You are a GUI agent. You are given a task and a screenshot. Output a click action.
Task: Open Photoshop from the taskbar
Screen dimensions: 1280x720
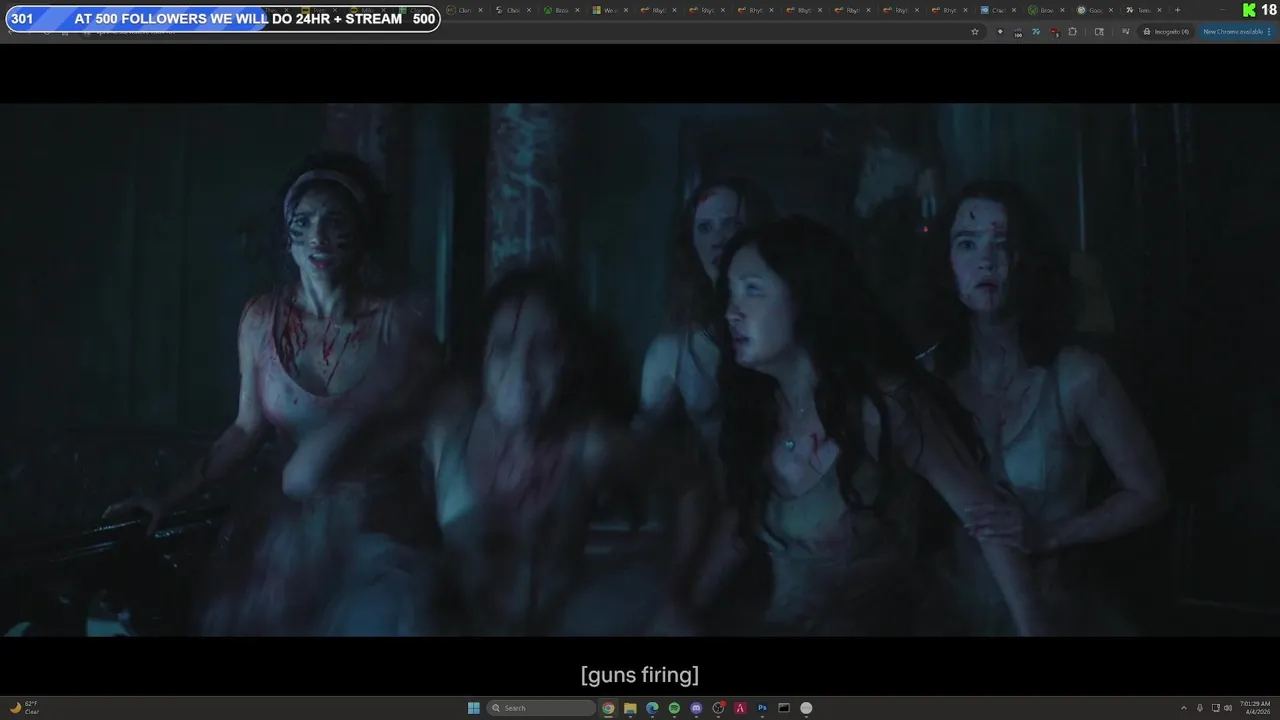tap(762, 708)
